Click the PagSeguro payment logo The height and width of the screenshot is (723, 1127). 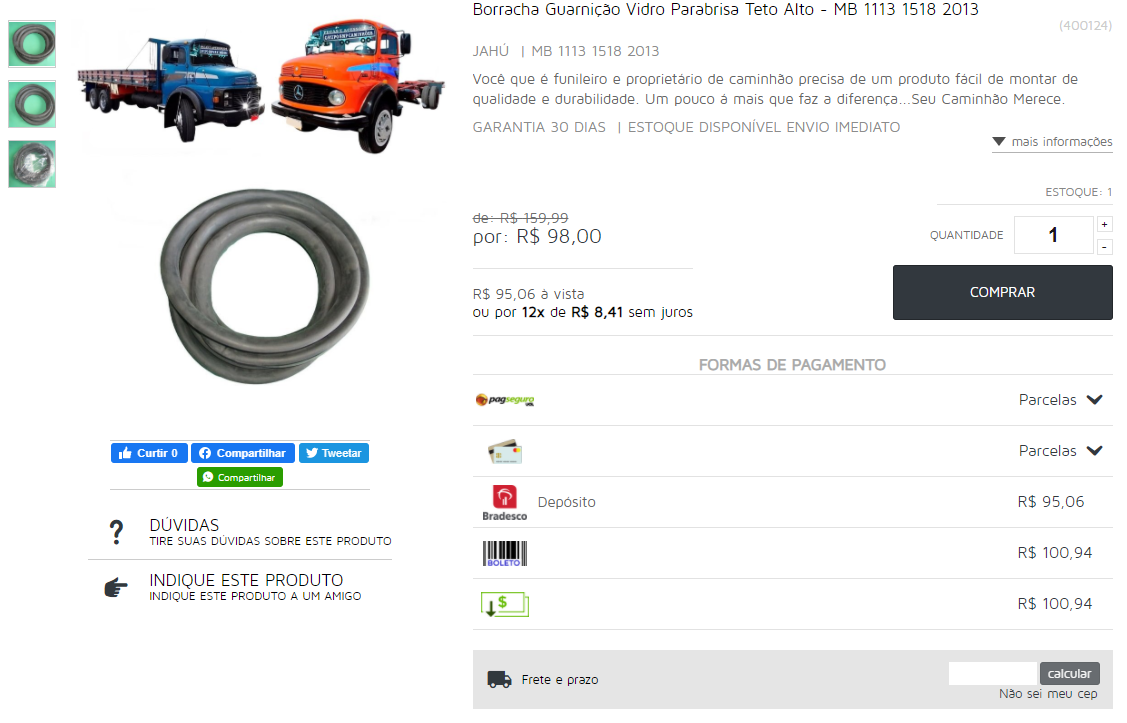click(x=505, y=400)
